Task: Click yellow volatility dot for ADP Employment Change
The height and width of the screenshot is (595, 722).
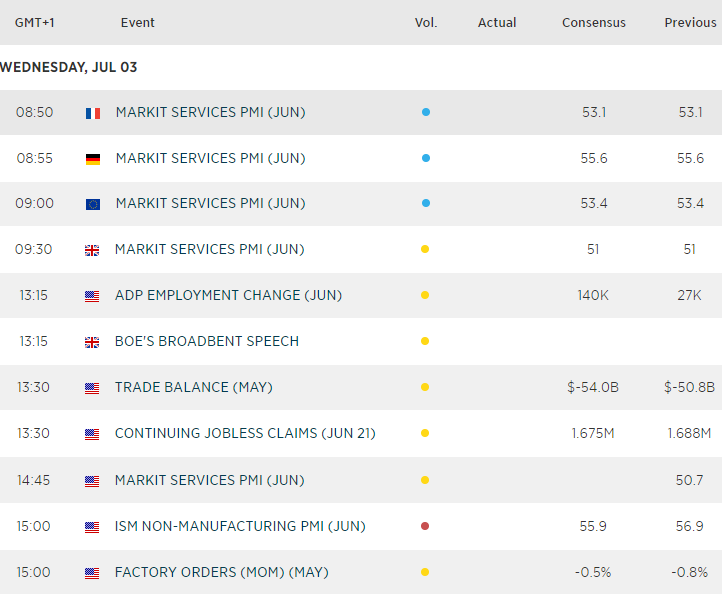Action: point(425,296)
